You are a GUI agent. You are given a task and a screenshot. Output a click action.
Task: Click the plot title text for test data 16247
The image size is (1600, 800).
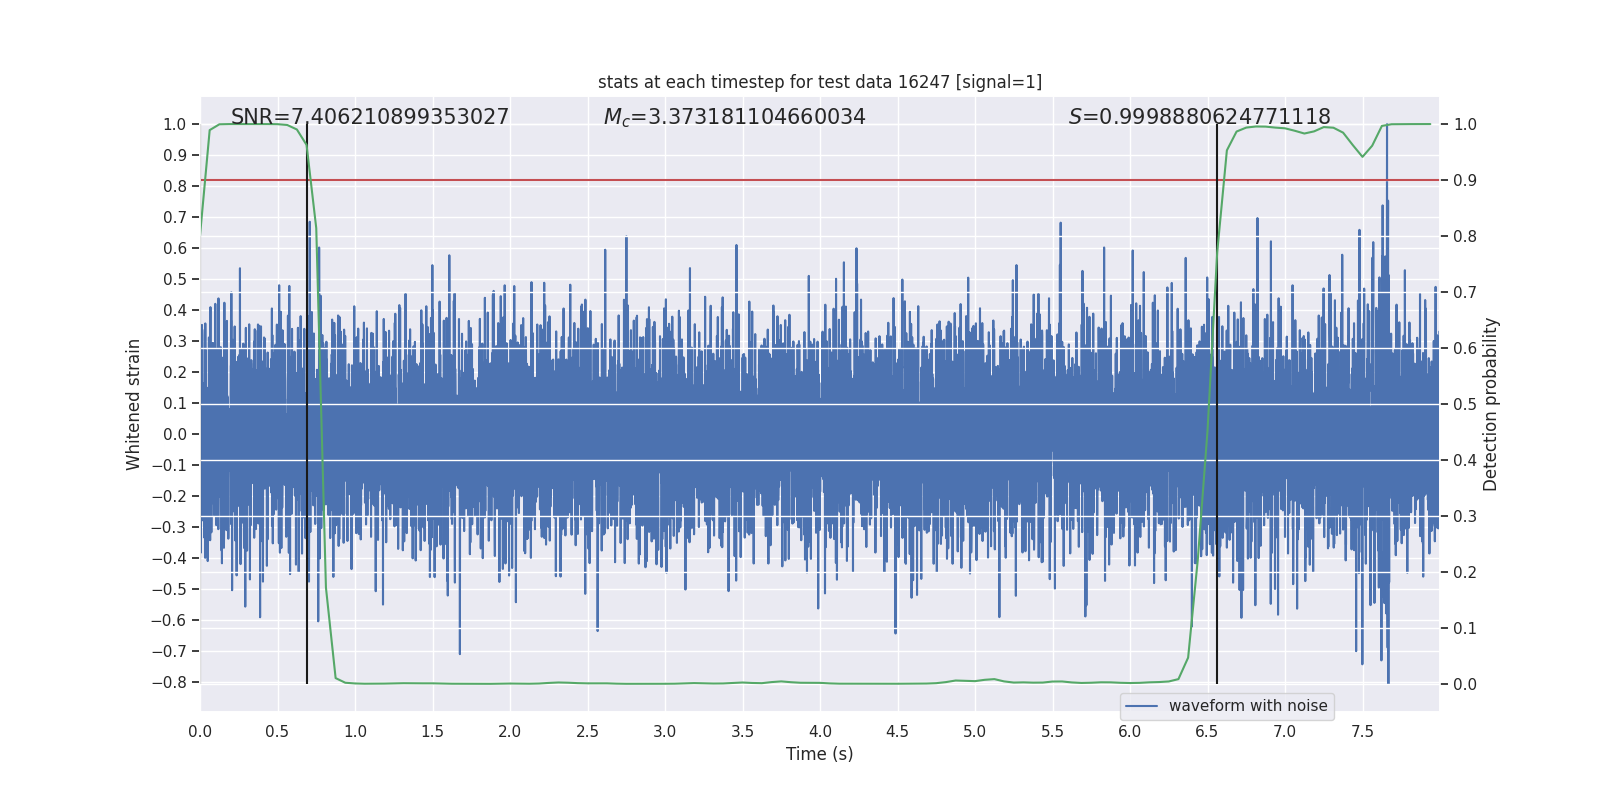point(819,82)
